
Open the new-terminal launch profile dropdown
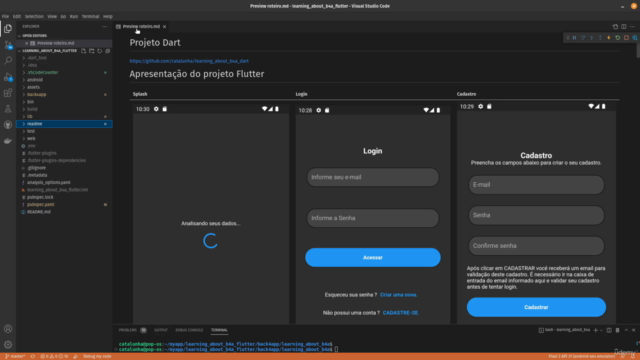click(x=601, y=330)
